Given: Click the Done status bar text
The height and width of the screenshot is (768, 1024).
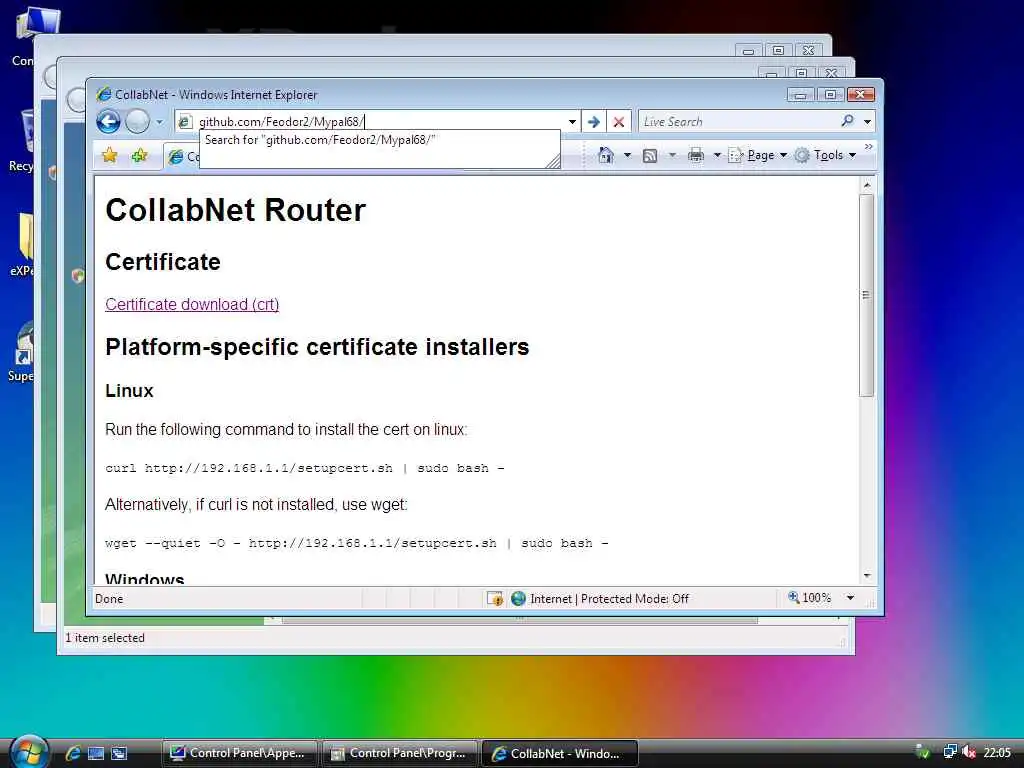Looking at the screenshot, I should 109,599.
